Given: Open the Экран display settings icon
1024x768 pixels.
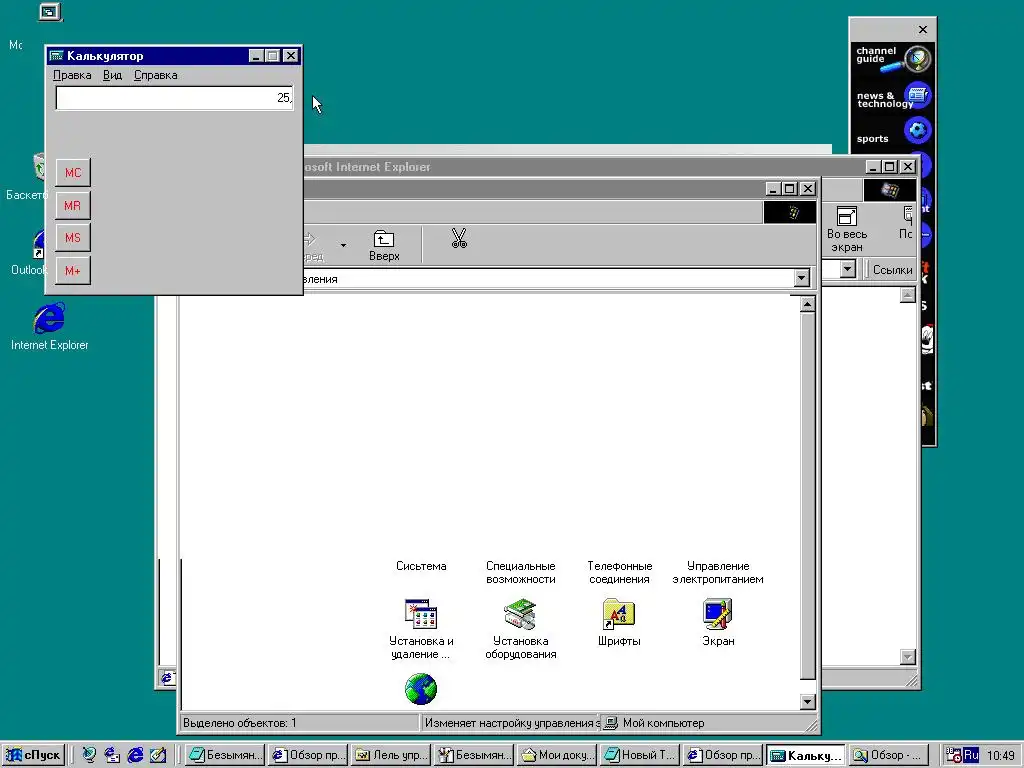Looking at the screenshot, I should [718, 614].
